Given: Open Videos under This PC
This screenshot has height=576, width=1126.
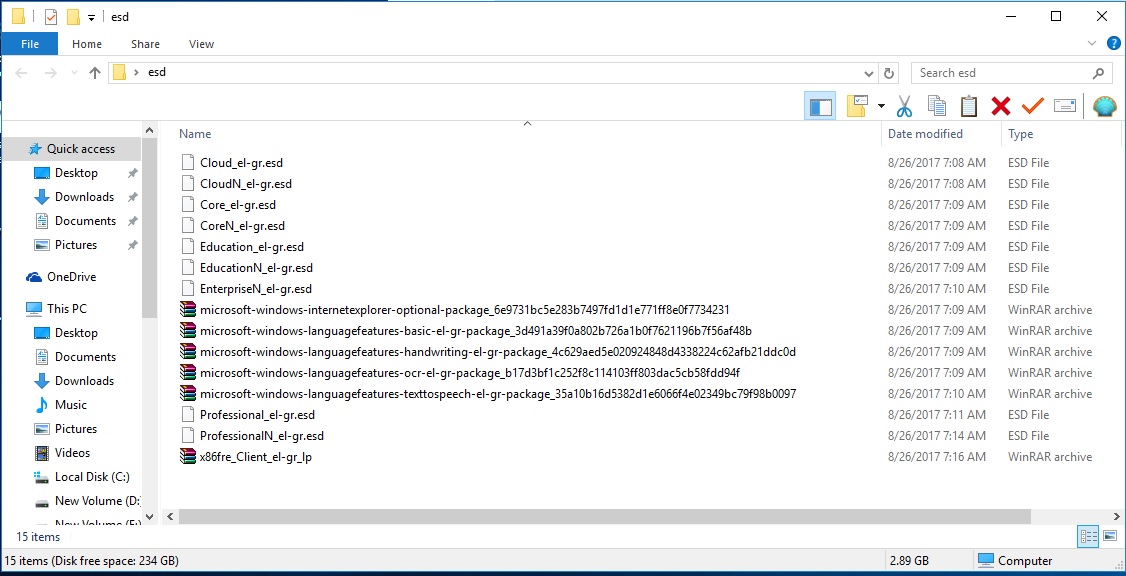Looking at the screenshot, I should (x=72, y=452).
